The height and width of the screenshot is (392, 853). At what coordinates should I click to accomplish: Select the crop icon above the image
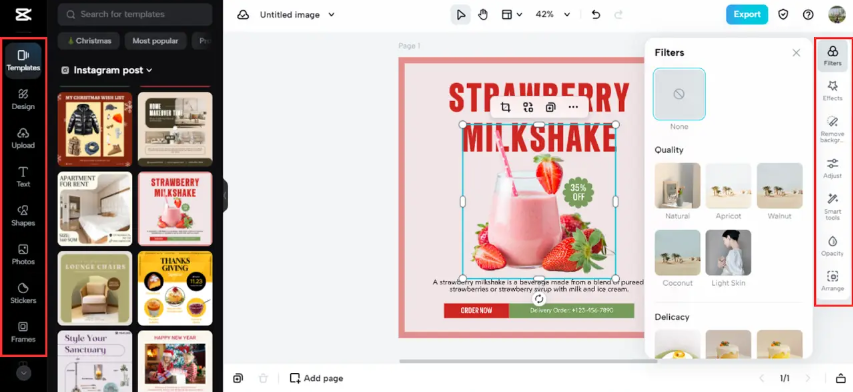[x=505, y=107]
